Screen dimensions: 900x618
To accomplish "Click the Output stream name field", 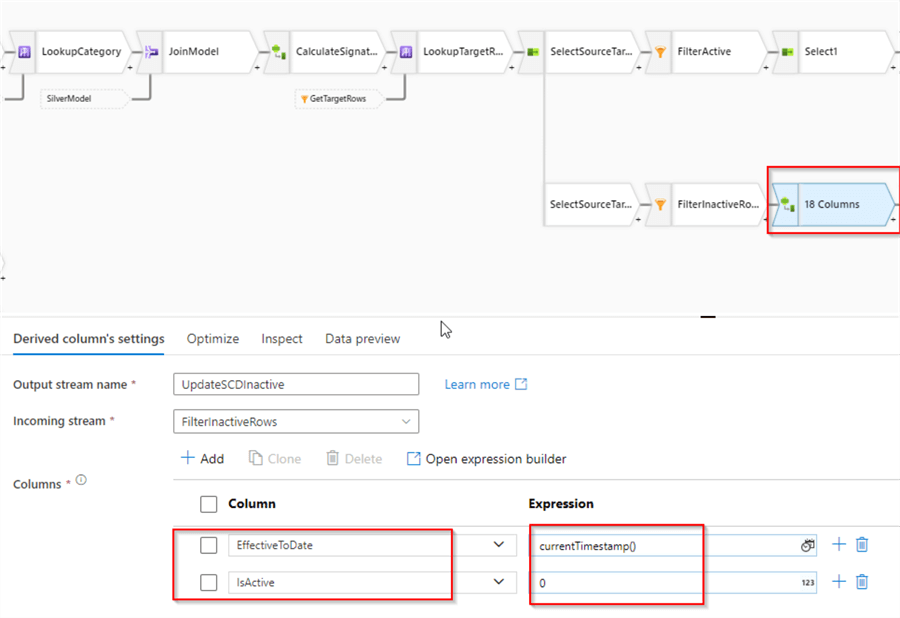I will (x=296, y=385).
